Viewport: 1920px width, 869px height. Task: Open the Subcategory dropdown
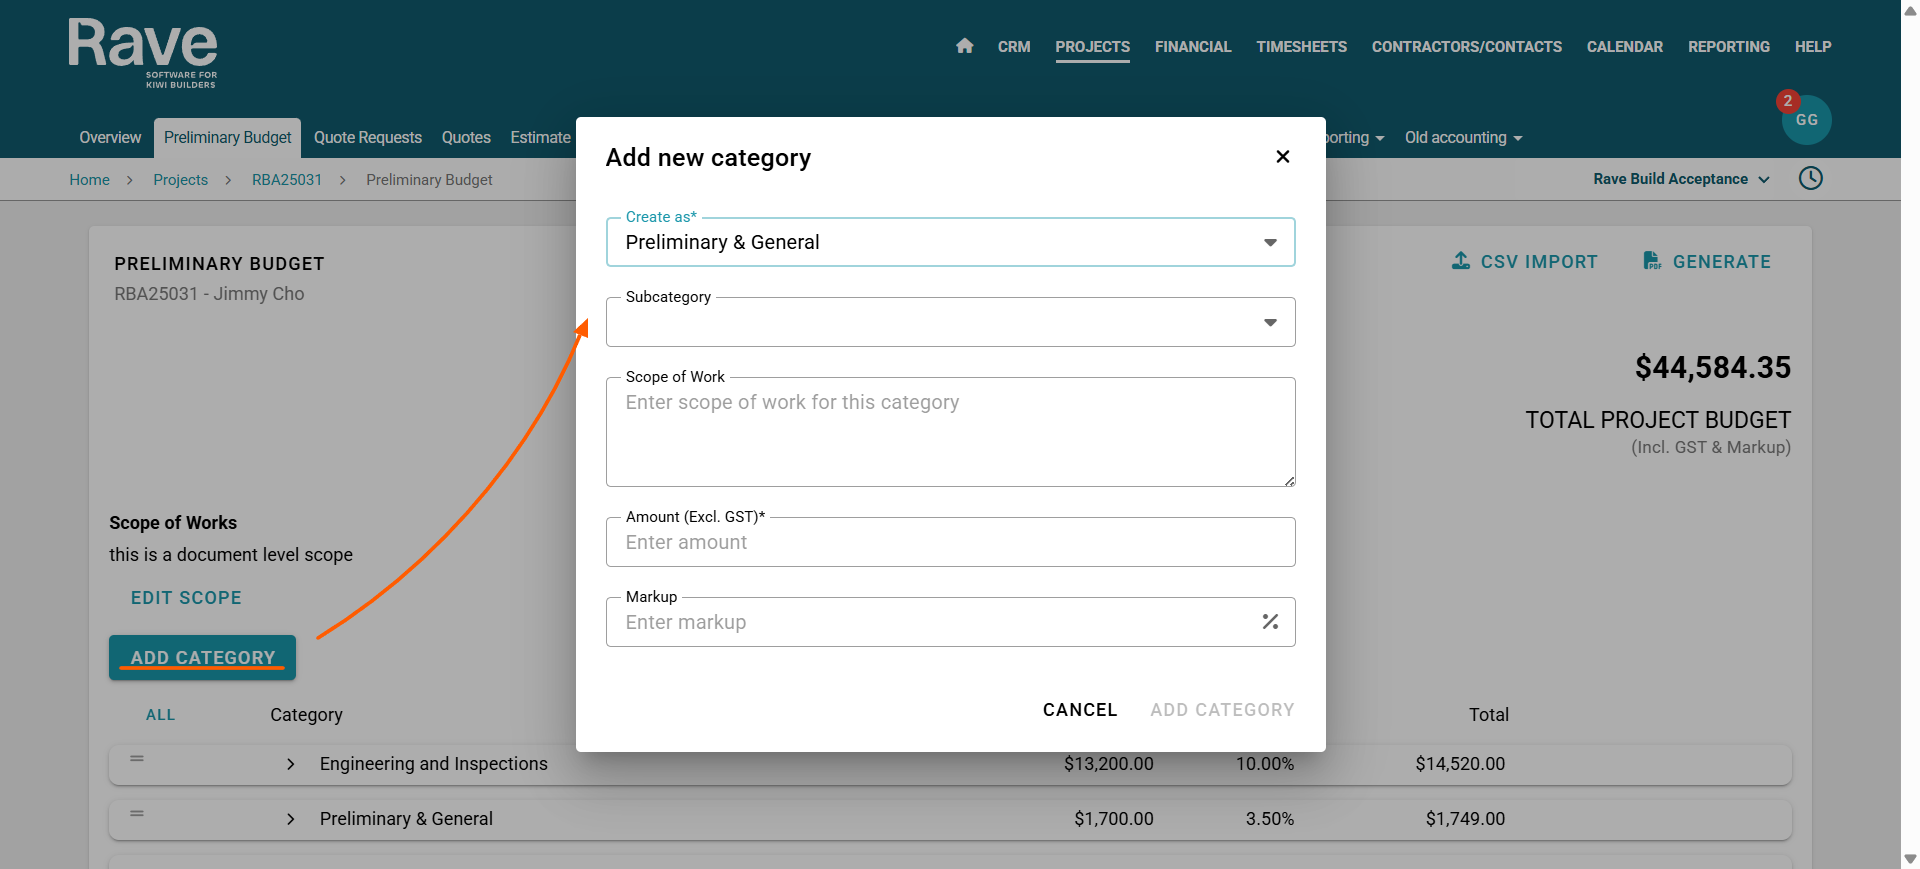(x=950, y=323)
